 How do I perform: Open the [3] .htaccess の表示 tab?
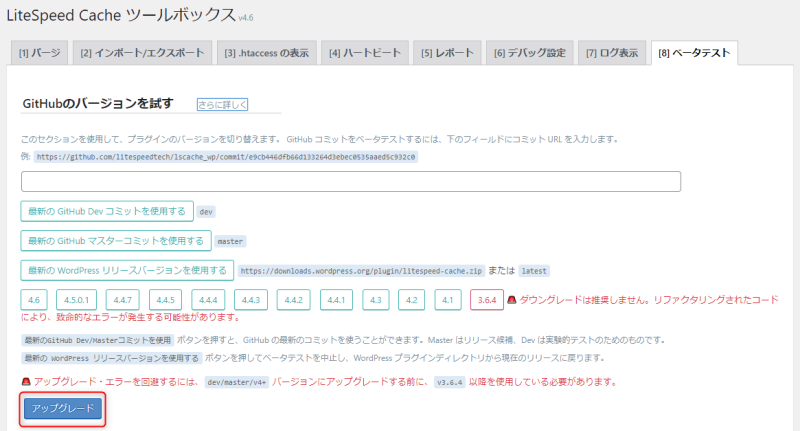click(265, 53)
